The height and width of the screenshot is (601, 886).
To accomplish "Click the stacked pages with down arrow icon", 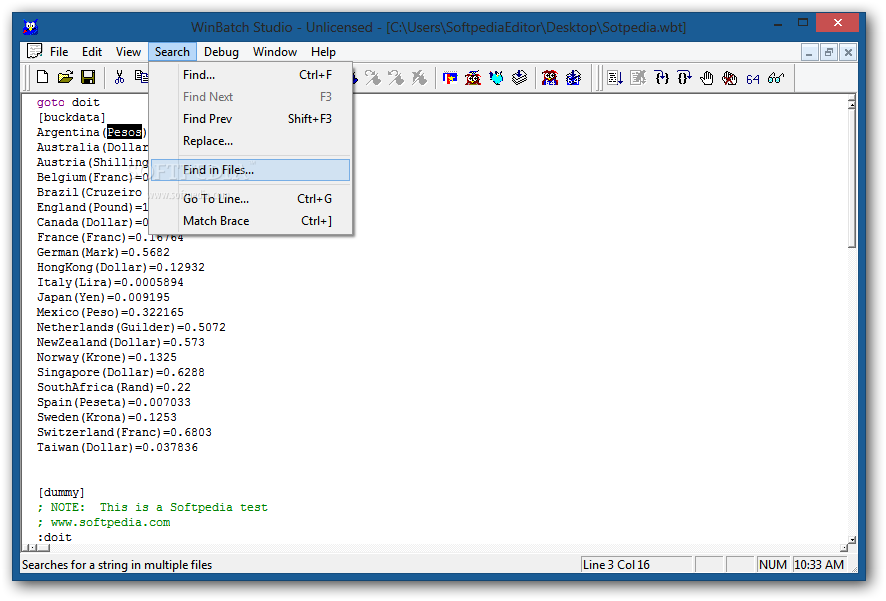I will pos(519,78).
